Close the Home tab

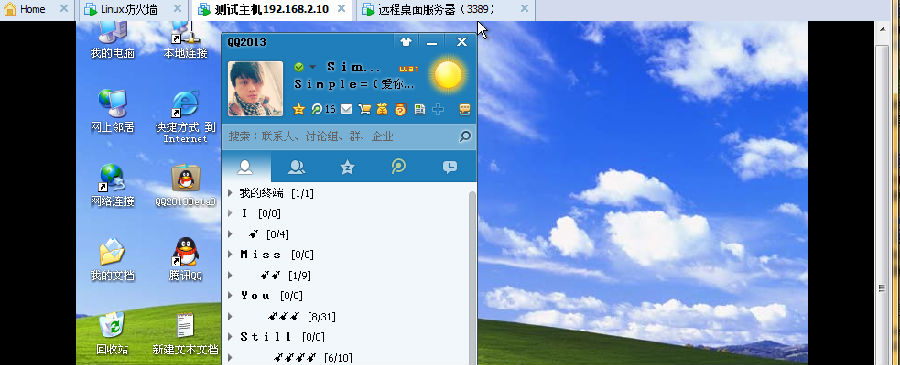(x=64, y=9)
